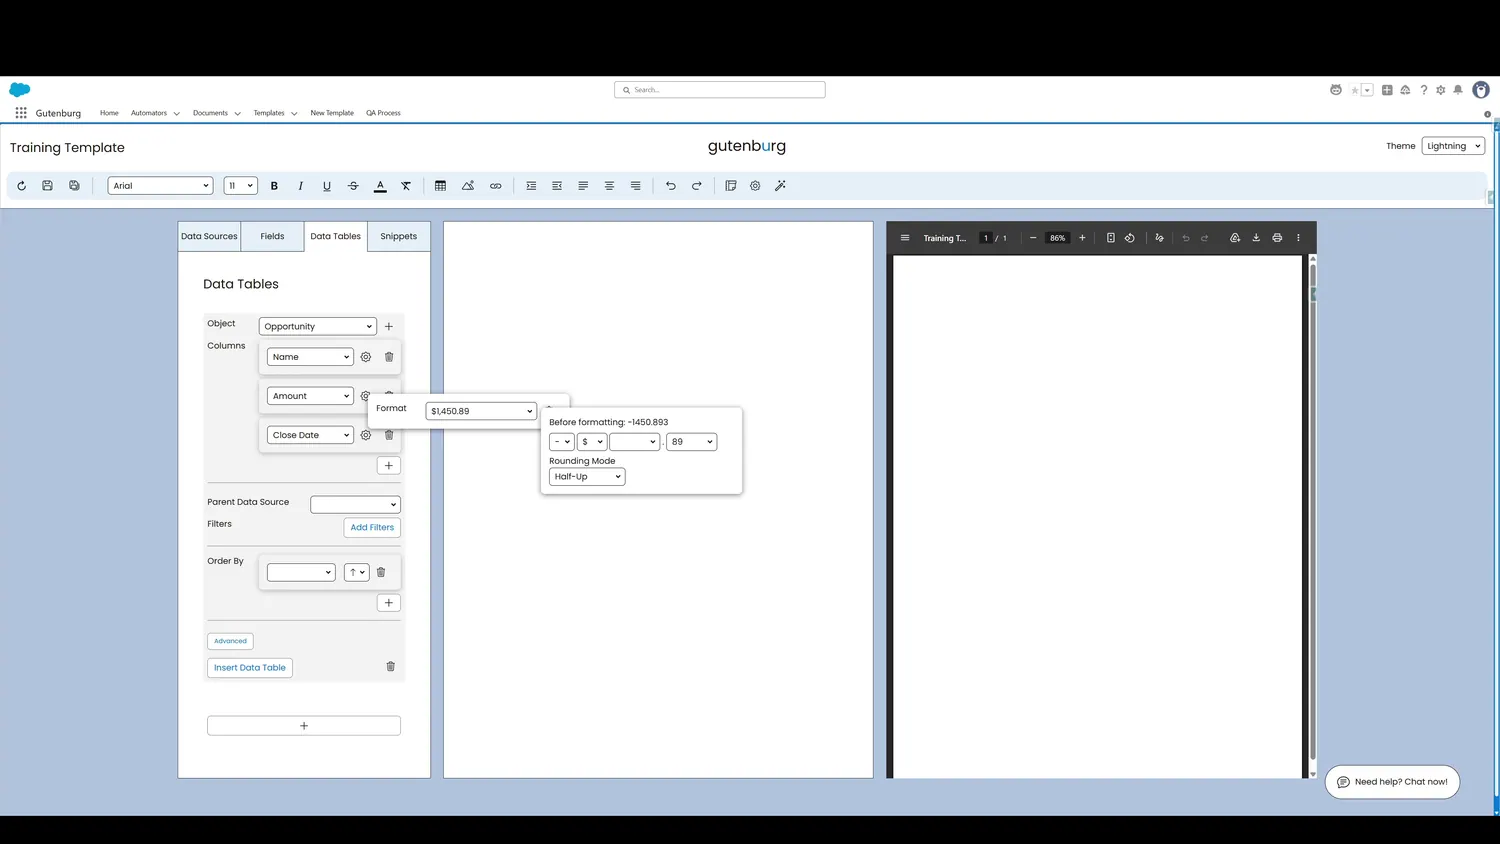Open the App Launcher grid icon
The width and height of the screenshot is (1500, 844).
click(x=21, y=113)
